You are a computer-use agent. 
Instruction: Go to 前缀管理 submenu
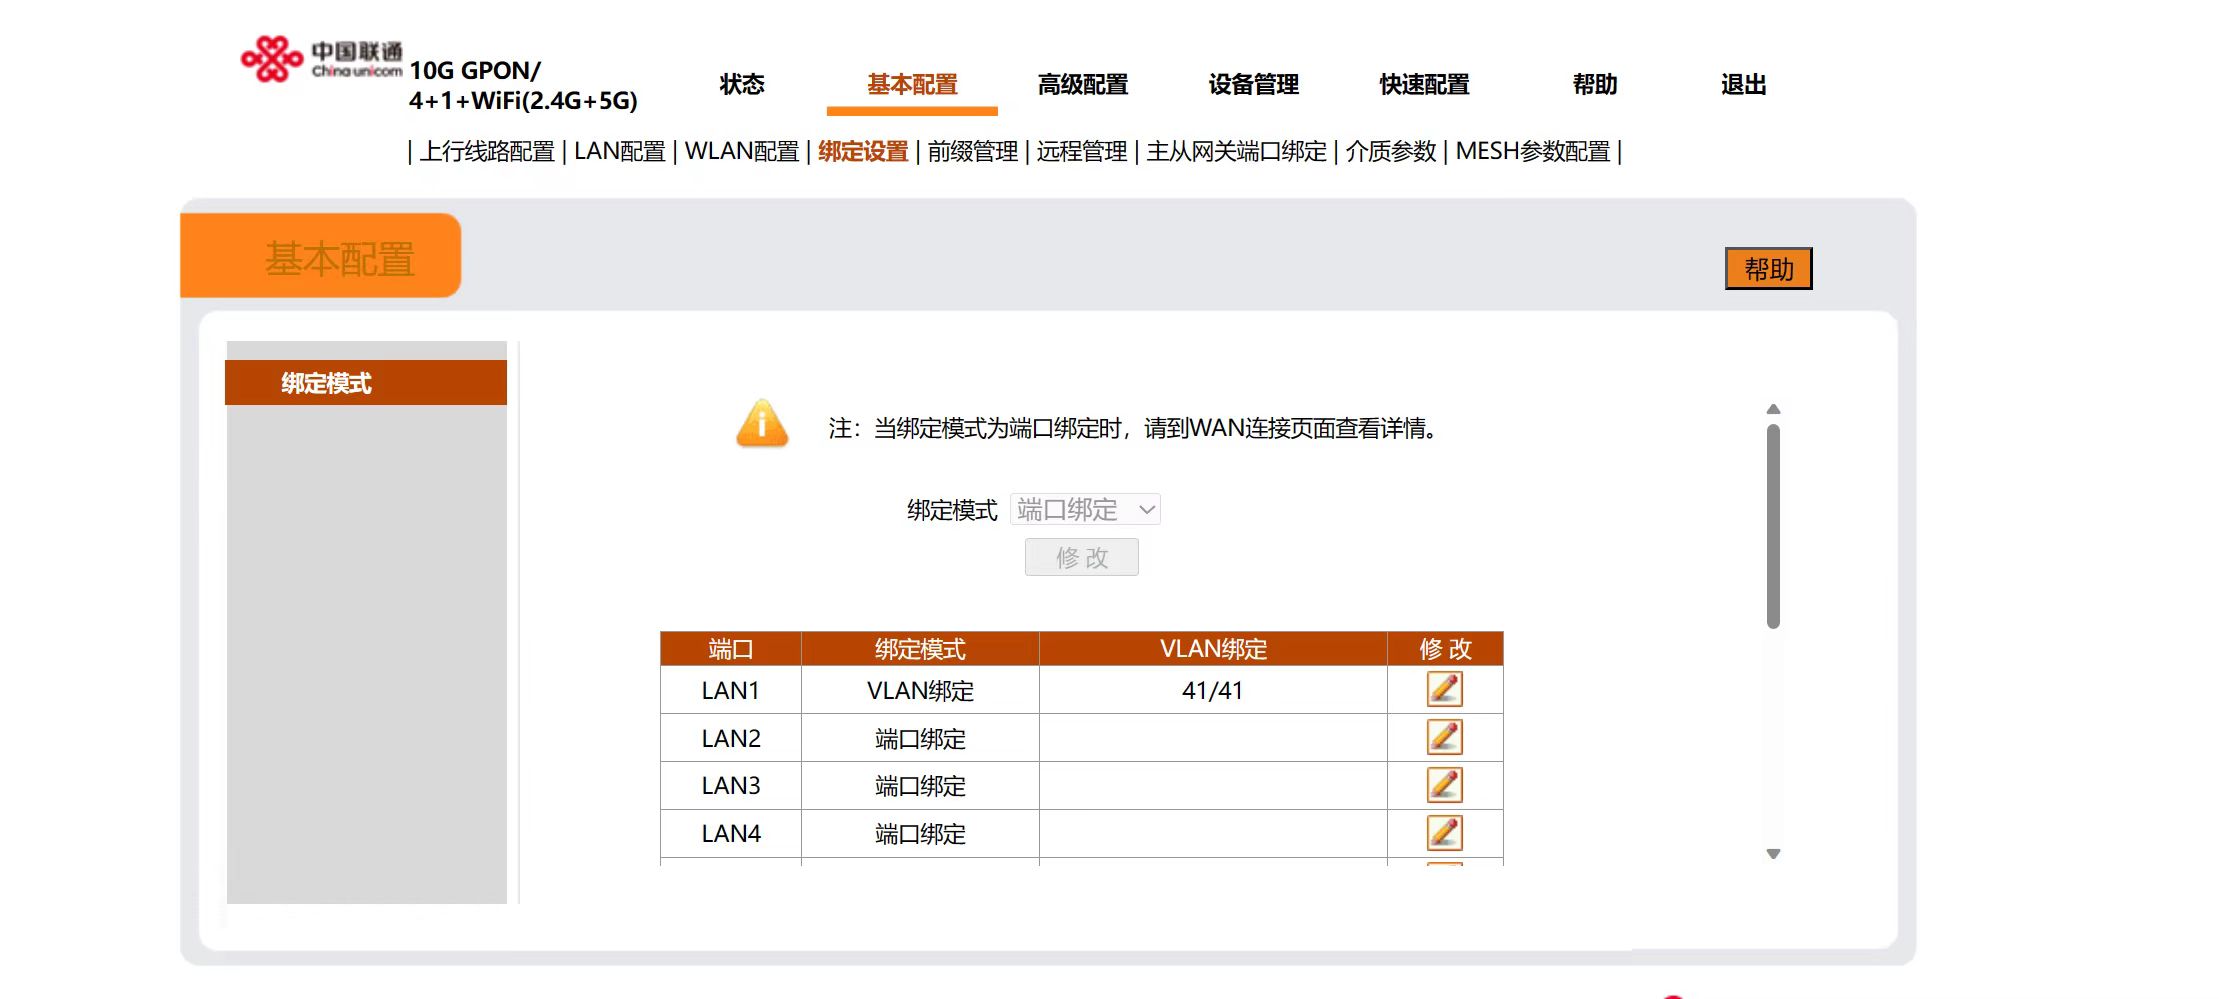click(x=972, y=151)
